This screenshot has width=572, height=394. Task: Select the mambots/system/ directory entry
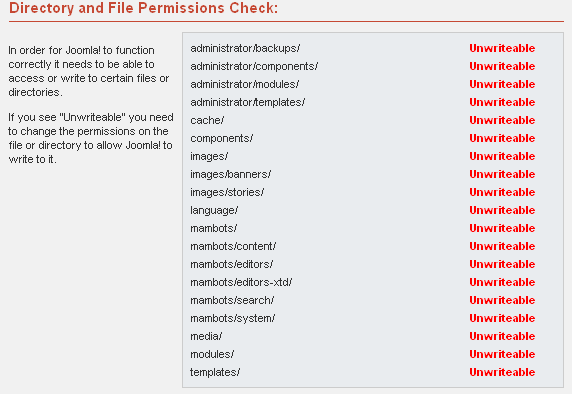pos(232,318)
